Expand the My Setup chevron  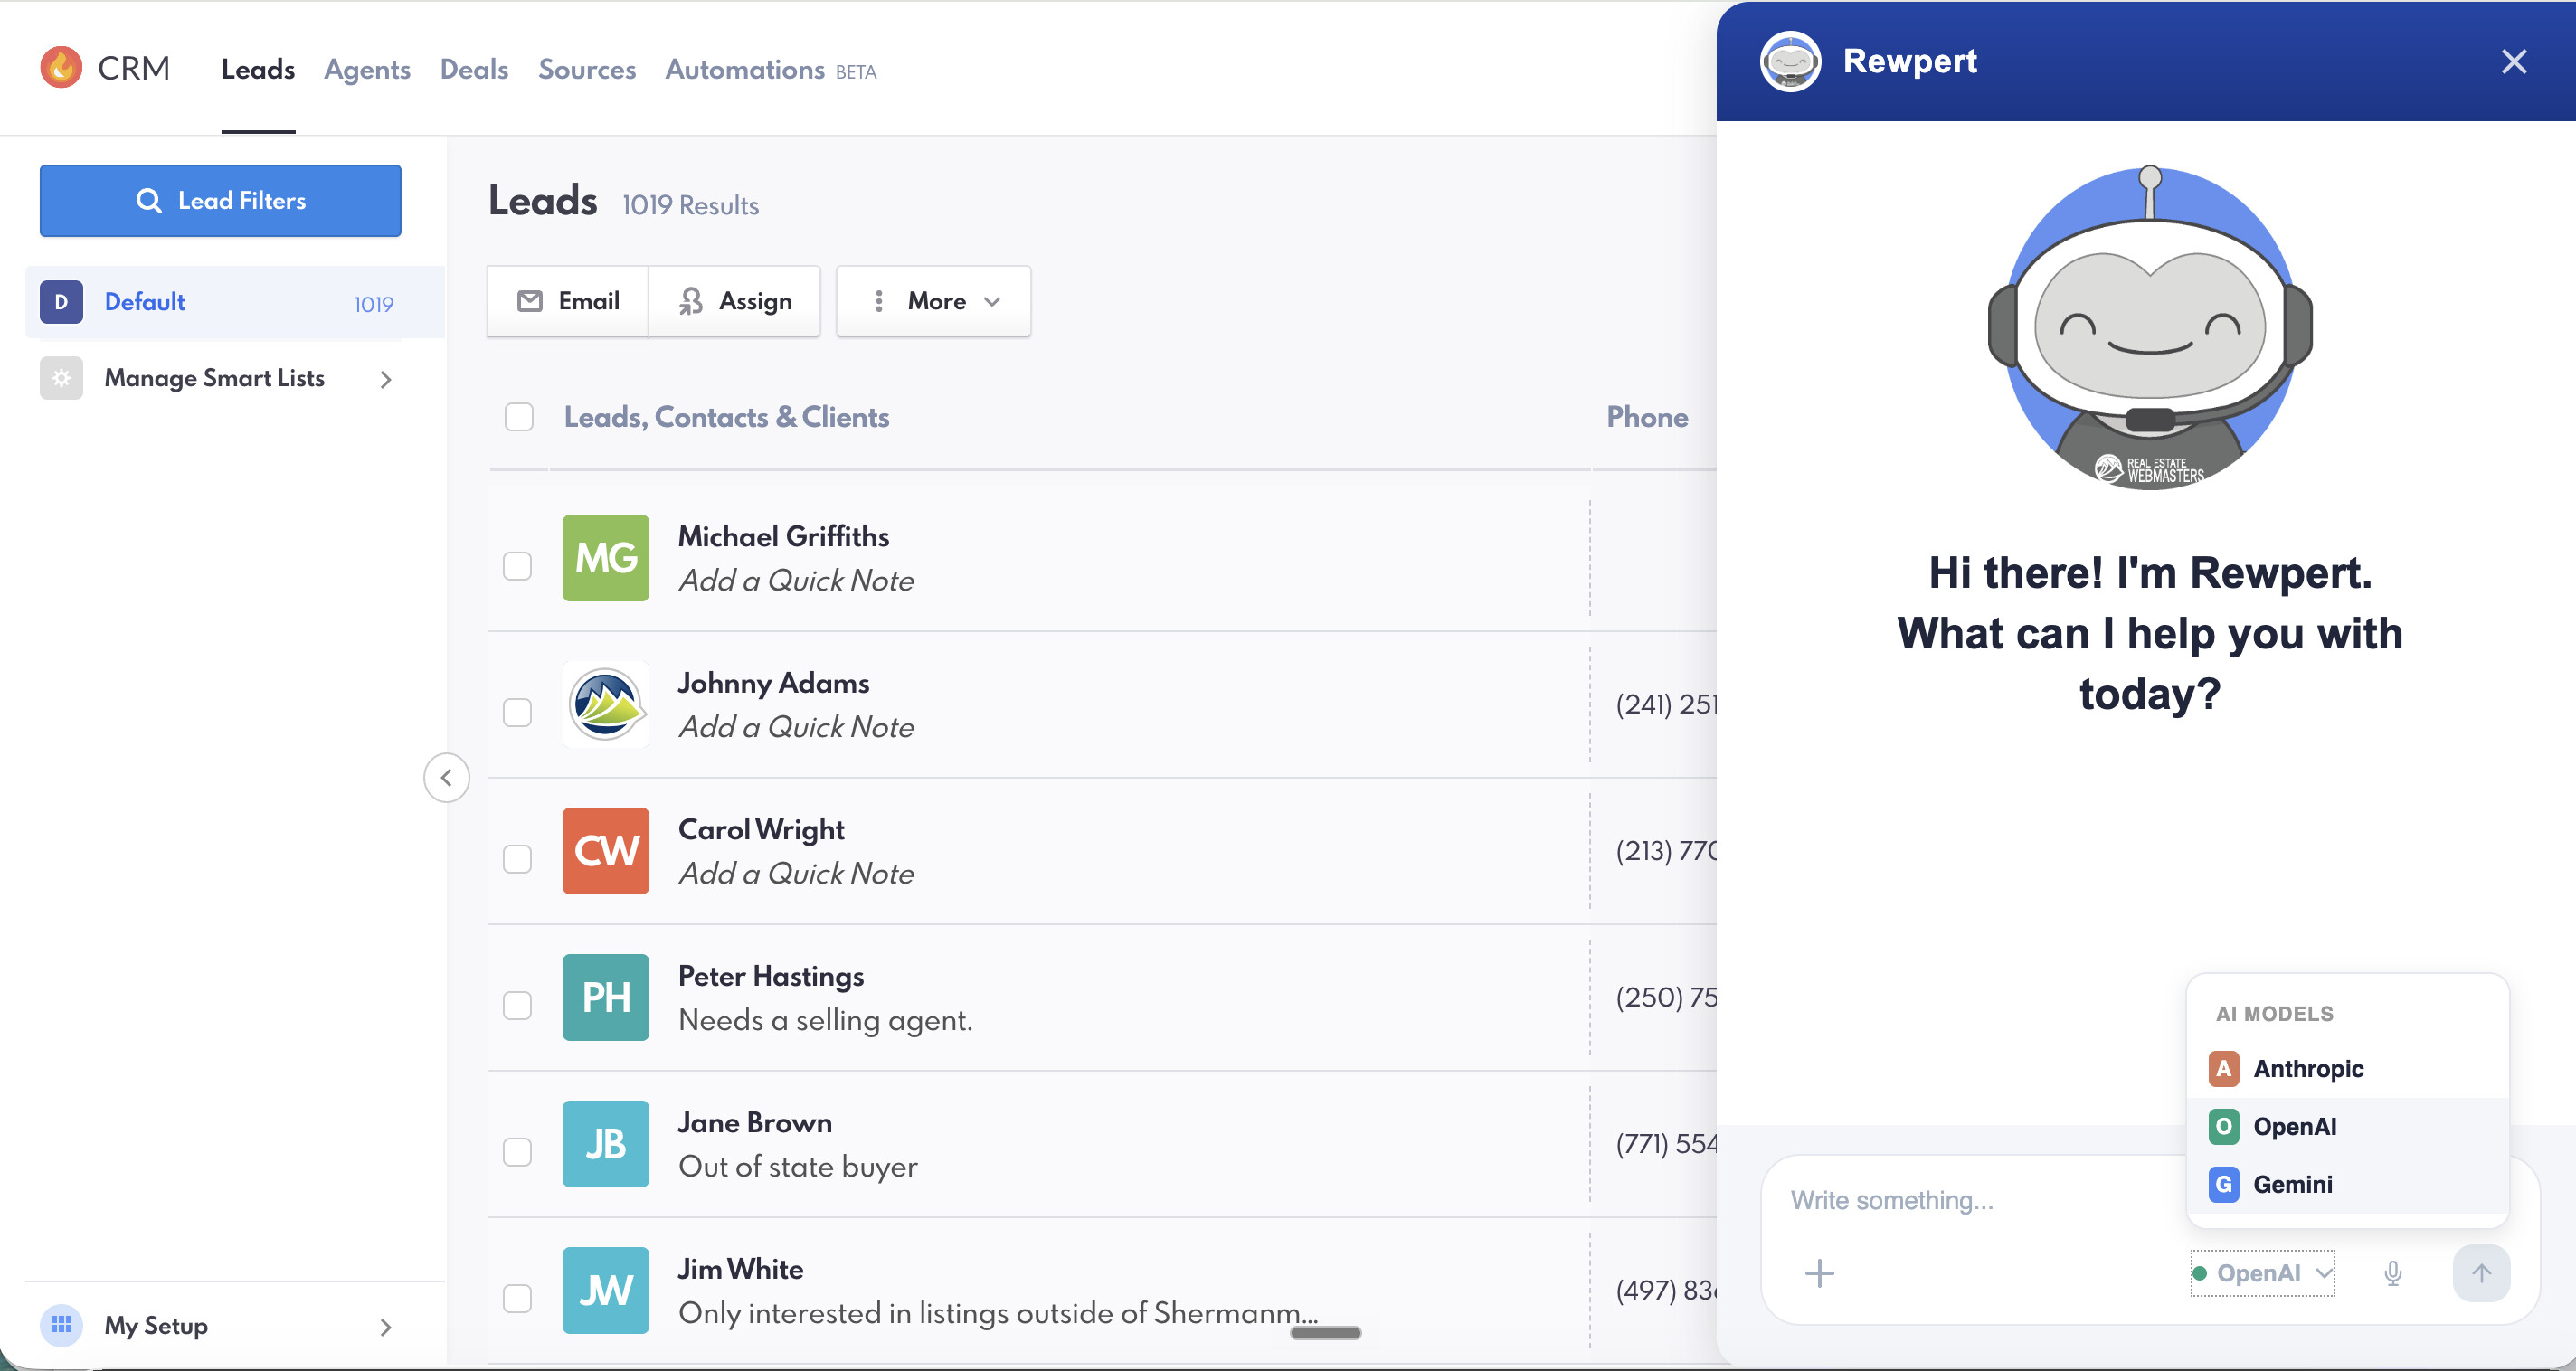click(x=386, y=1327)
